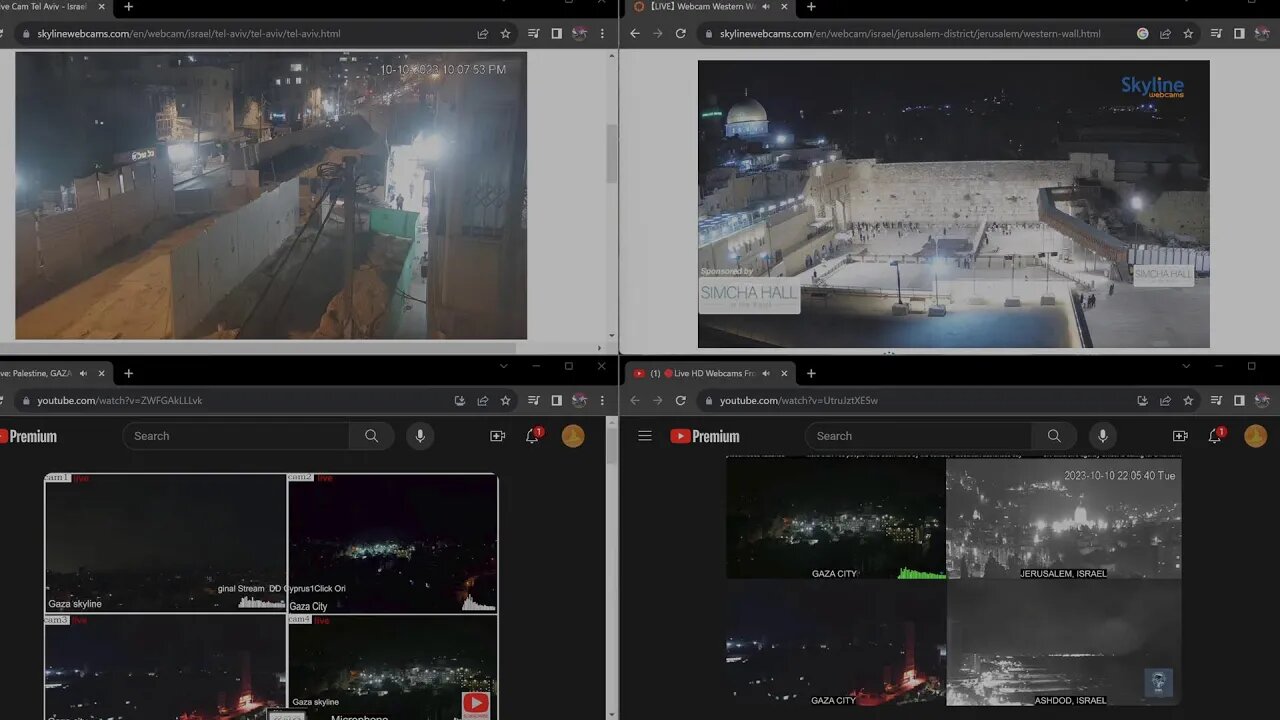Open the Simcha Hall sponsor banner
Image resolution: width=1280 pixels, height=720 pixels.
(x=749, y=292)
